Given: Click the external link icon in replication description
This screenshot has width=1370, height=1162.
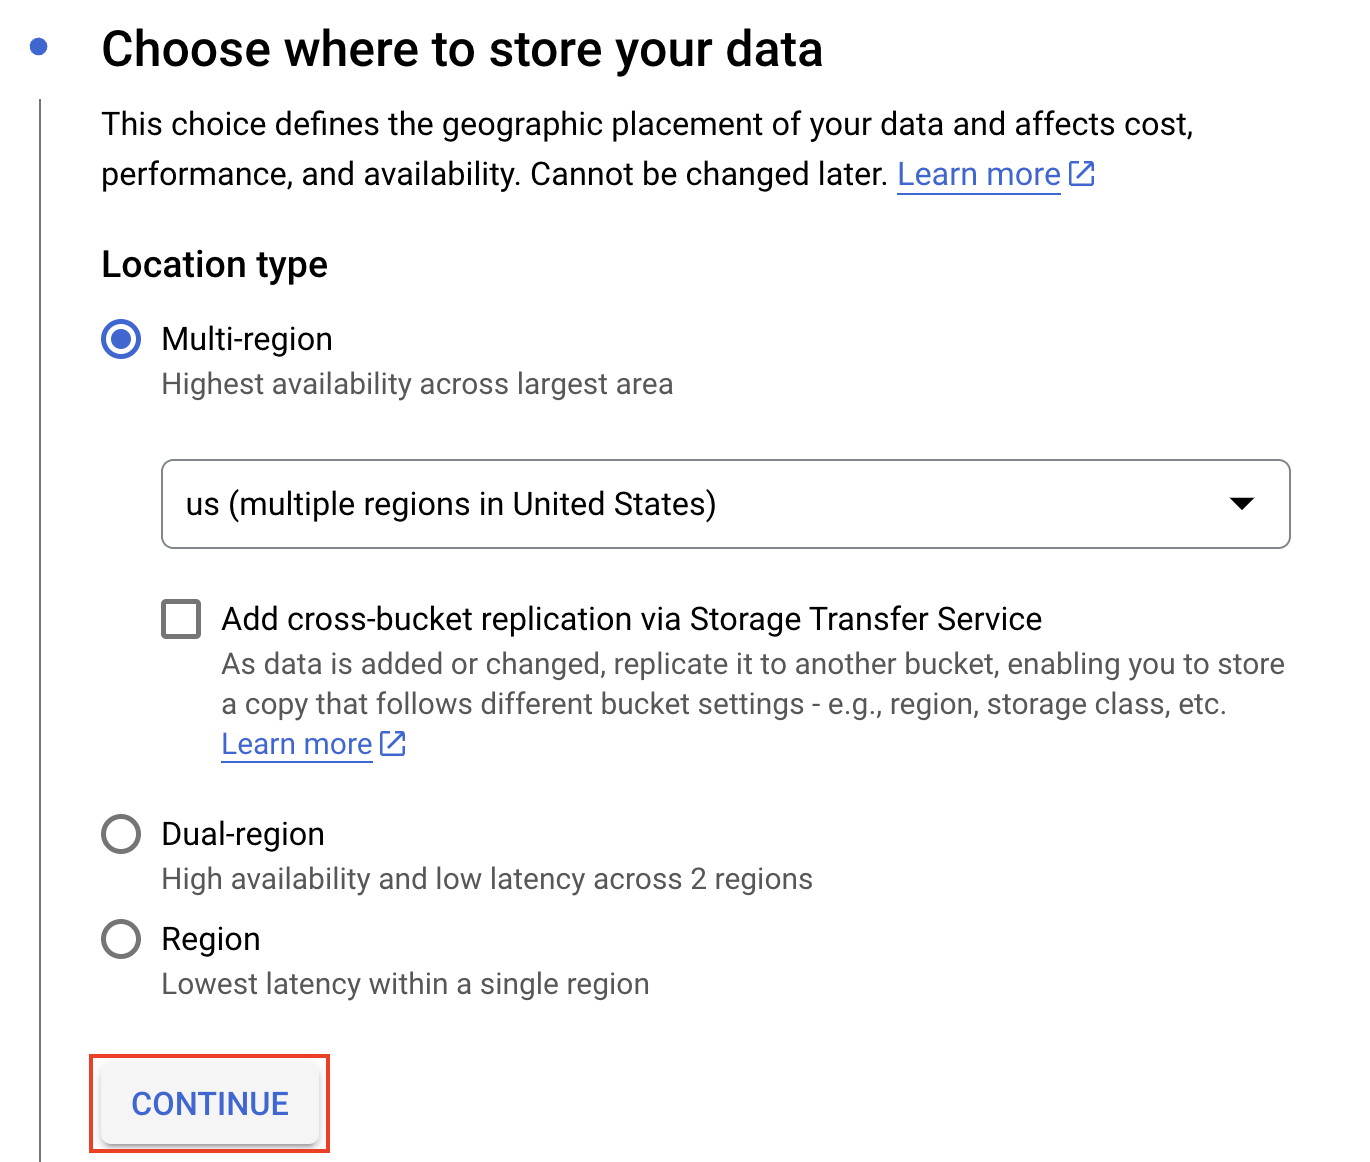Looking at the screenshot, I should pos(392,743).
